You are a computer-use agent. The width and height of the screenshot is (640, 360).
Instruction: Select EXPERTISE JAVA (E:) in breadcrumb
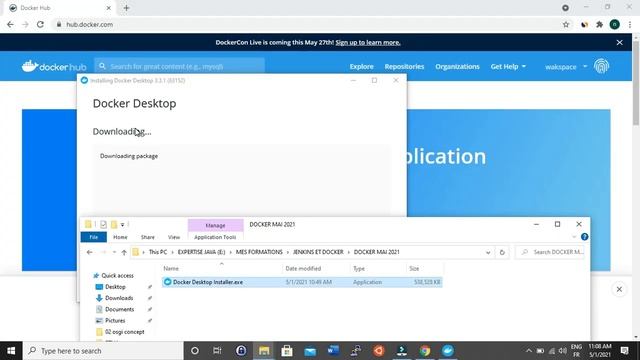click(201, 252)
